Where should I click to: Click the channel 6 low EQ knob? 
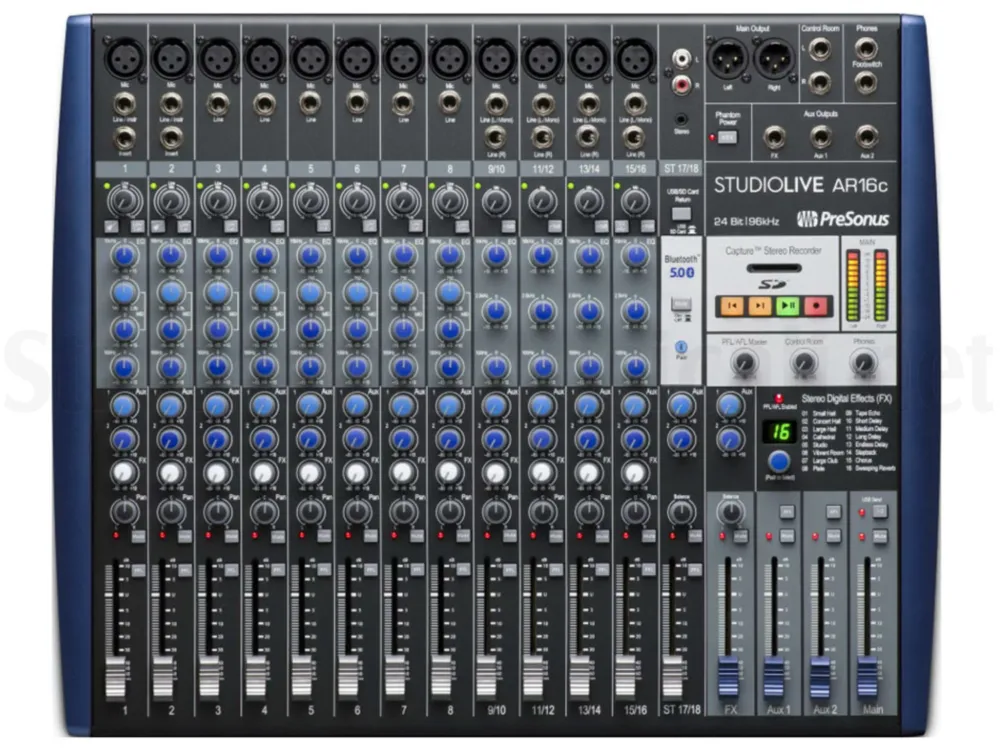[x=357, y=367]
